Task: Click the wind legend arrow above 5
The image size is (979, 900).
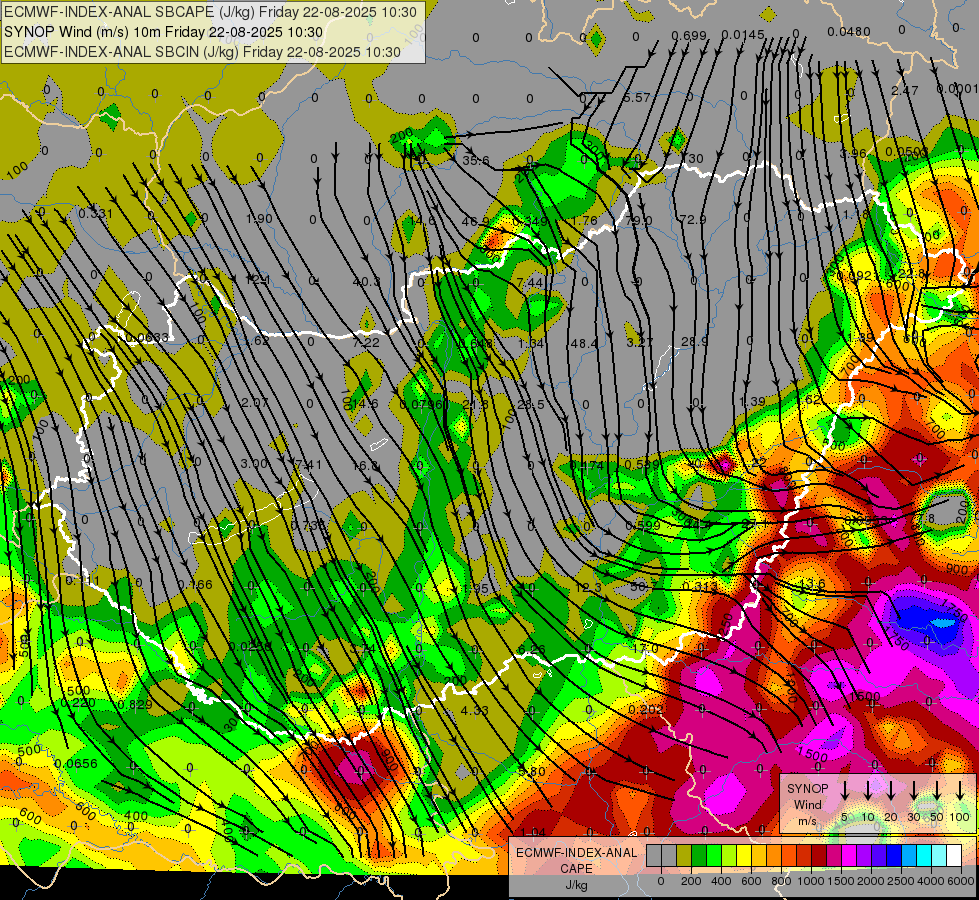Action: pyautogui.click(x=845, y=791)
